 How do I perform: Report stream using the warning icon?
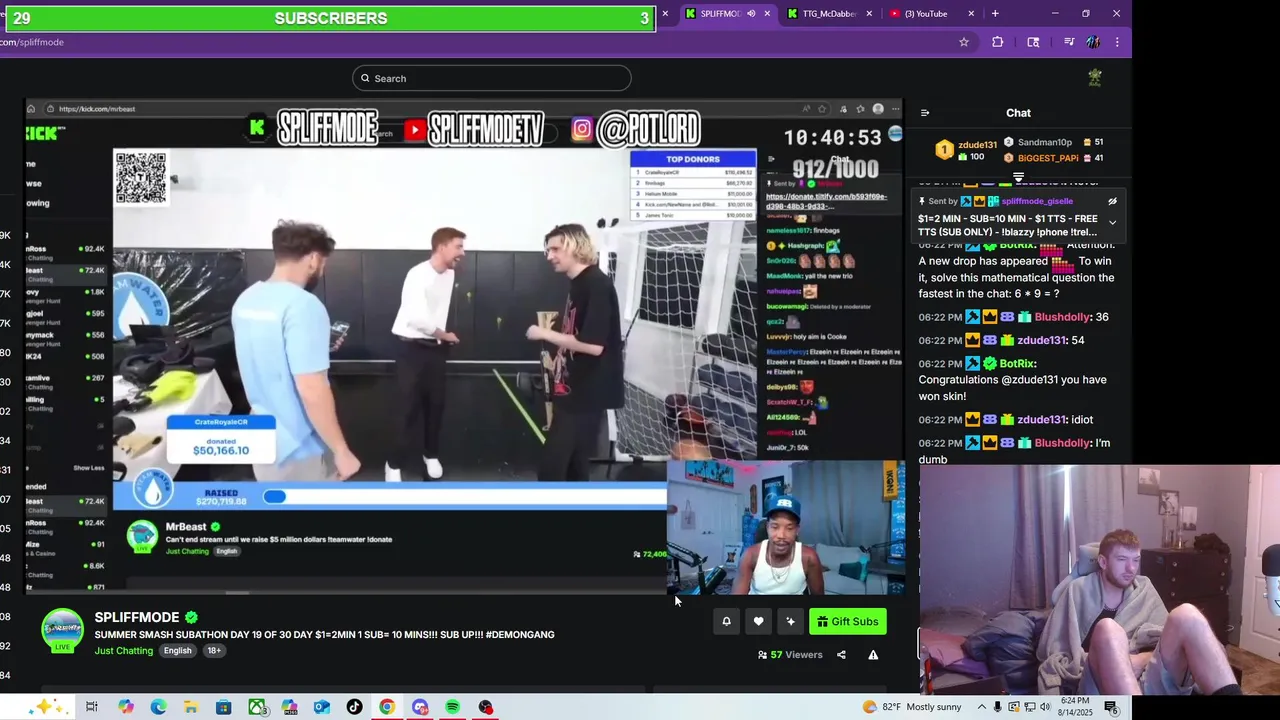[x=873, y=655]
